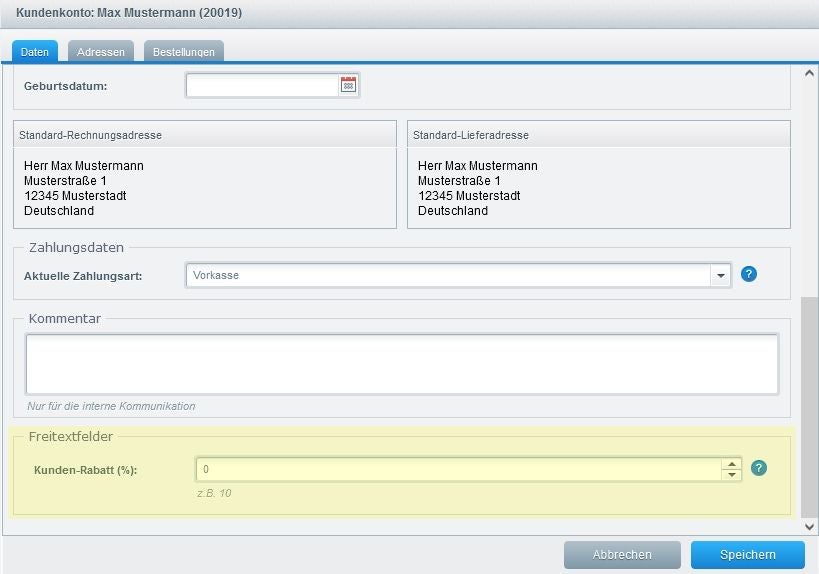Click the Aktuelle Zahlungsart label

pos(83,276)
